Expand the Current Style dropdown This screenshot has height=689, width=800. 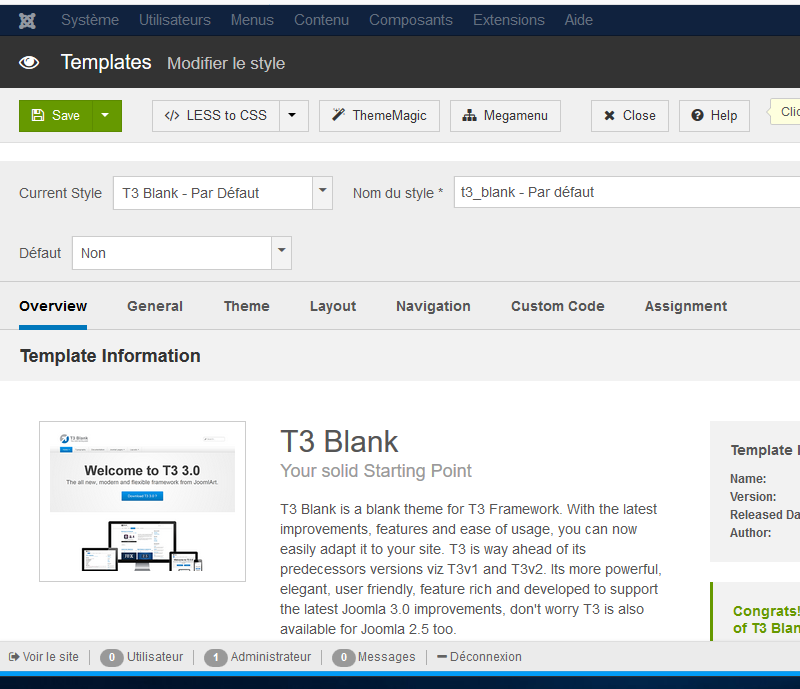pyautogui.click(x=322, y=192)
